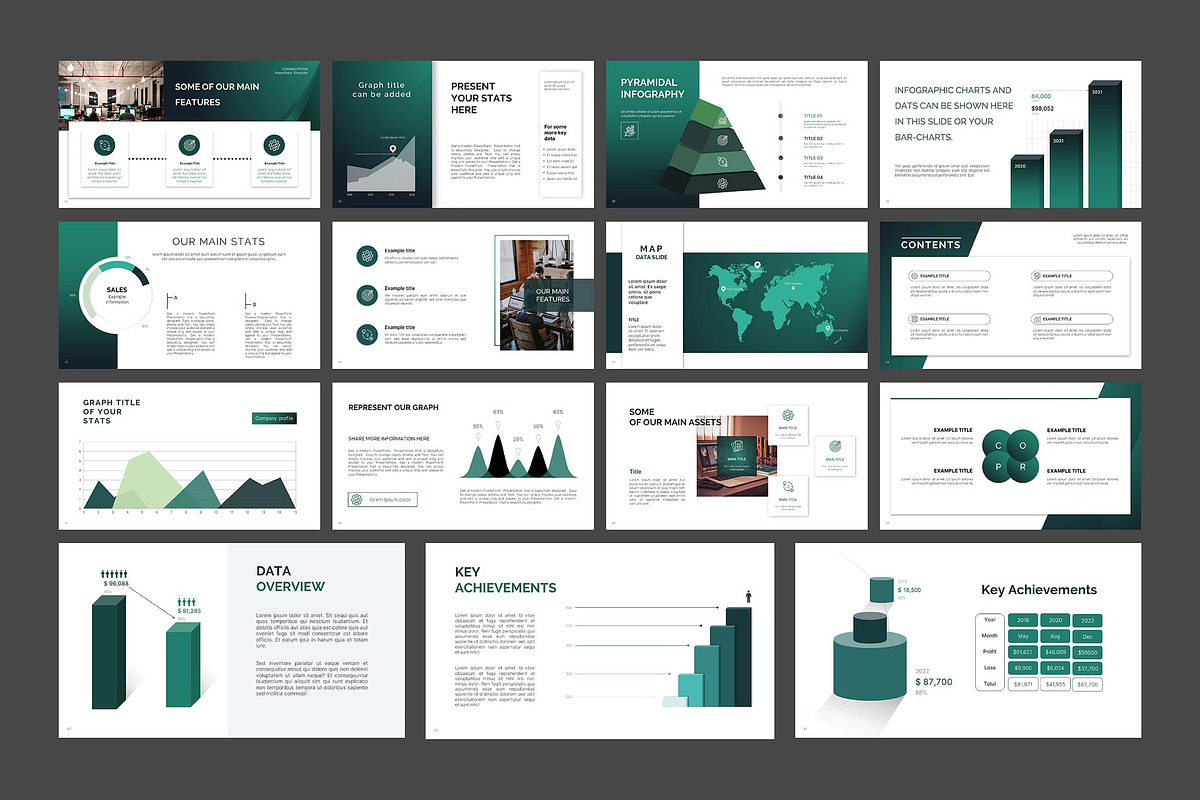Click target icon in Some Of Our Main Features slide

click(x=190, y=145)
